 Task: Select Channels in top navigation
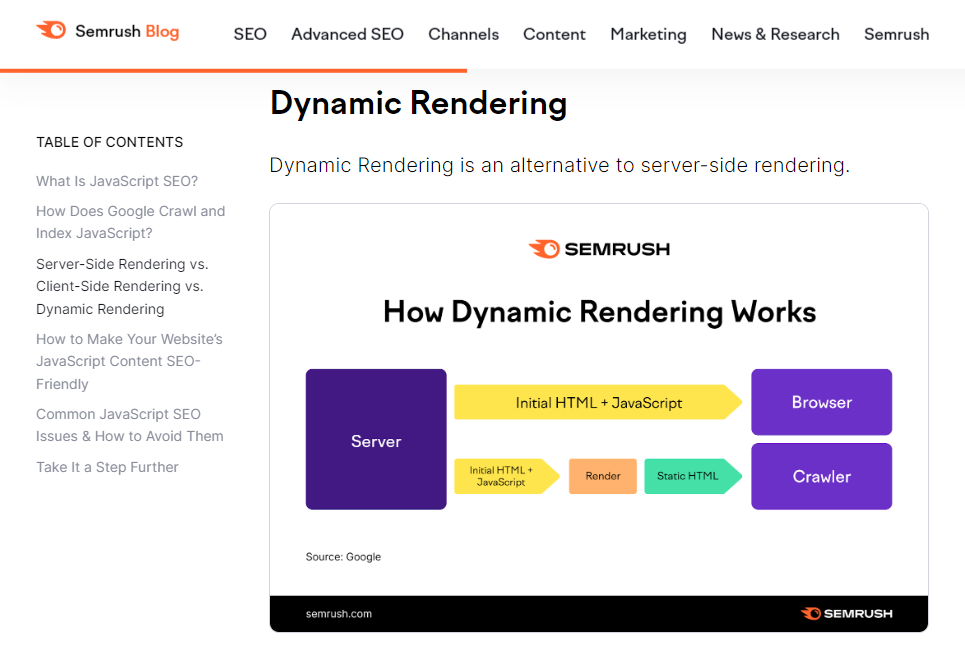click(x=463, y=34)
